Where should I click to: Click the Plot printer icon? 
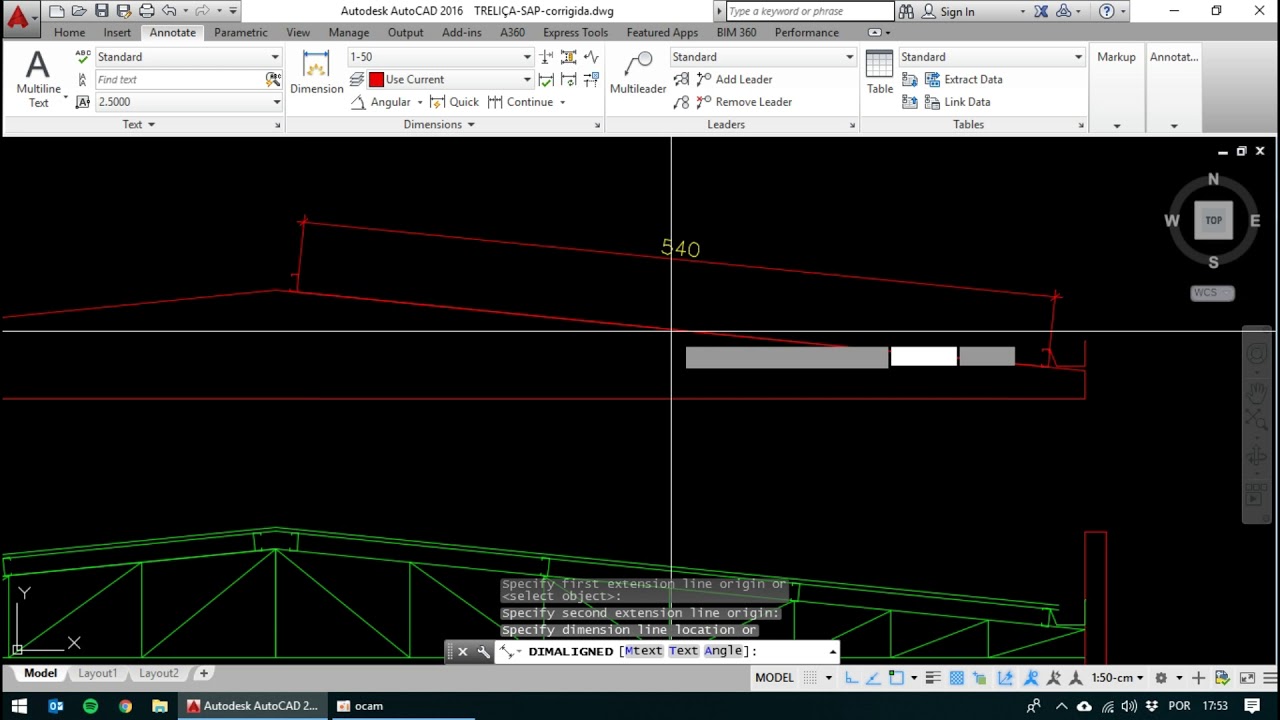click(x=147, y=11)
